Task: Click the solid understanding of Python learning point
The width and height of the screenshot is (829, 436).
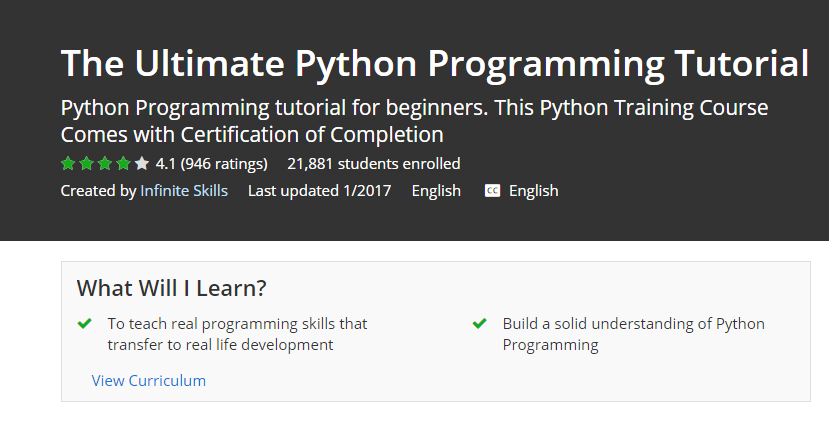Action: pyautogui.click(x=633, y=334)
